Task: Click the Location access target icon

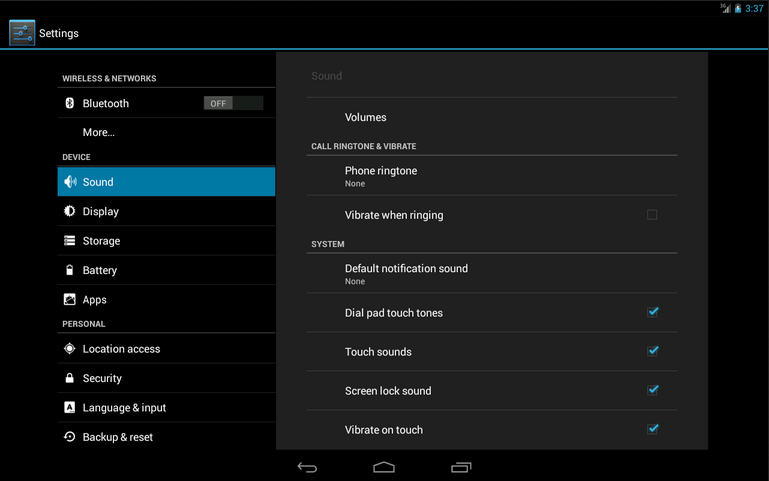Action: coord(70,348)
